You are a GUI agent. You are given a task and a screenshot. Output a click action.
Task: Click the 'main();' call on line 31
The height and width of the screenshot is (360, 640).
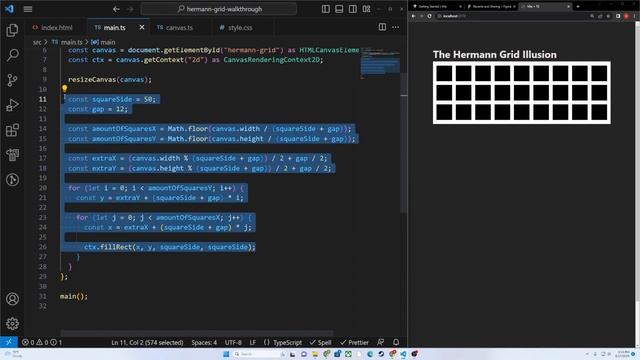(74, 296)
